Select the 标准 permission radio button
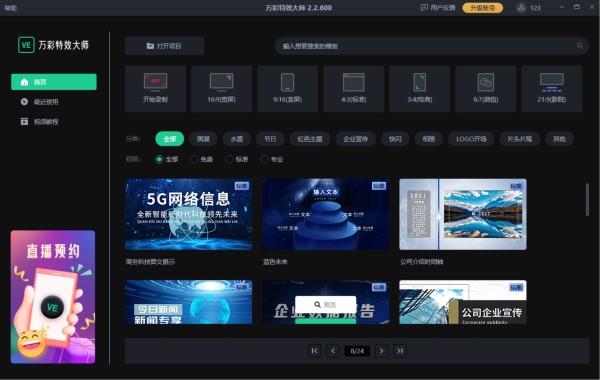Screen dimensions: 600x380 pyautogui.click(x=229, y=159)
